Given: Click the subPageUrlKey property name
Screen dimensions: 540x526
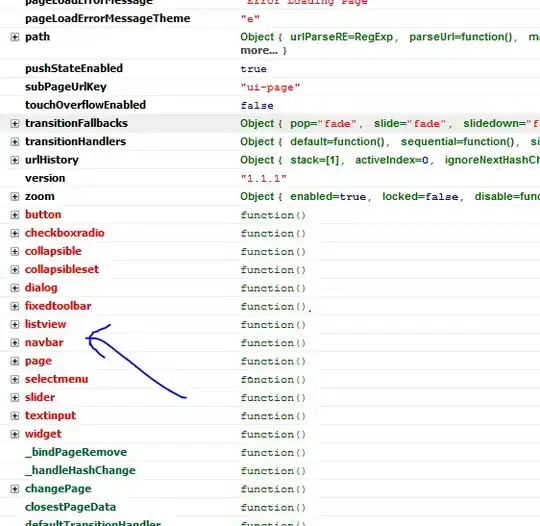Looking at the screenshot, I should point(65,87).
